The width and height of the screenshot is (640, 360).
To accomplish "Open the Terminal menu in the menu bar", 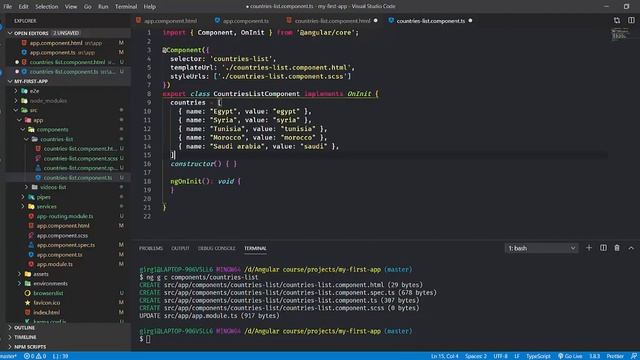I will click(x=126, y=7).
